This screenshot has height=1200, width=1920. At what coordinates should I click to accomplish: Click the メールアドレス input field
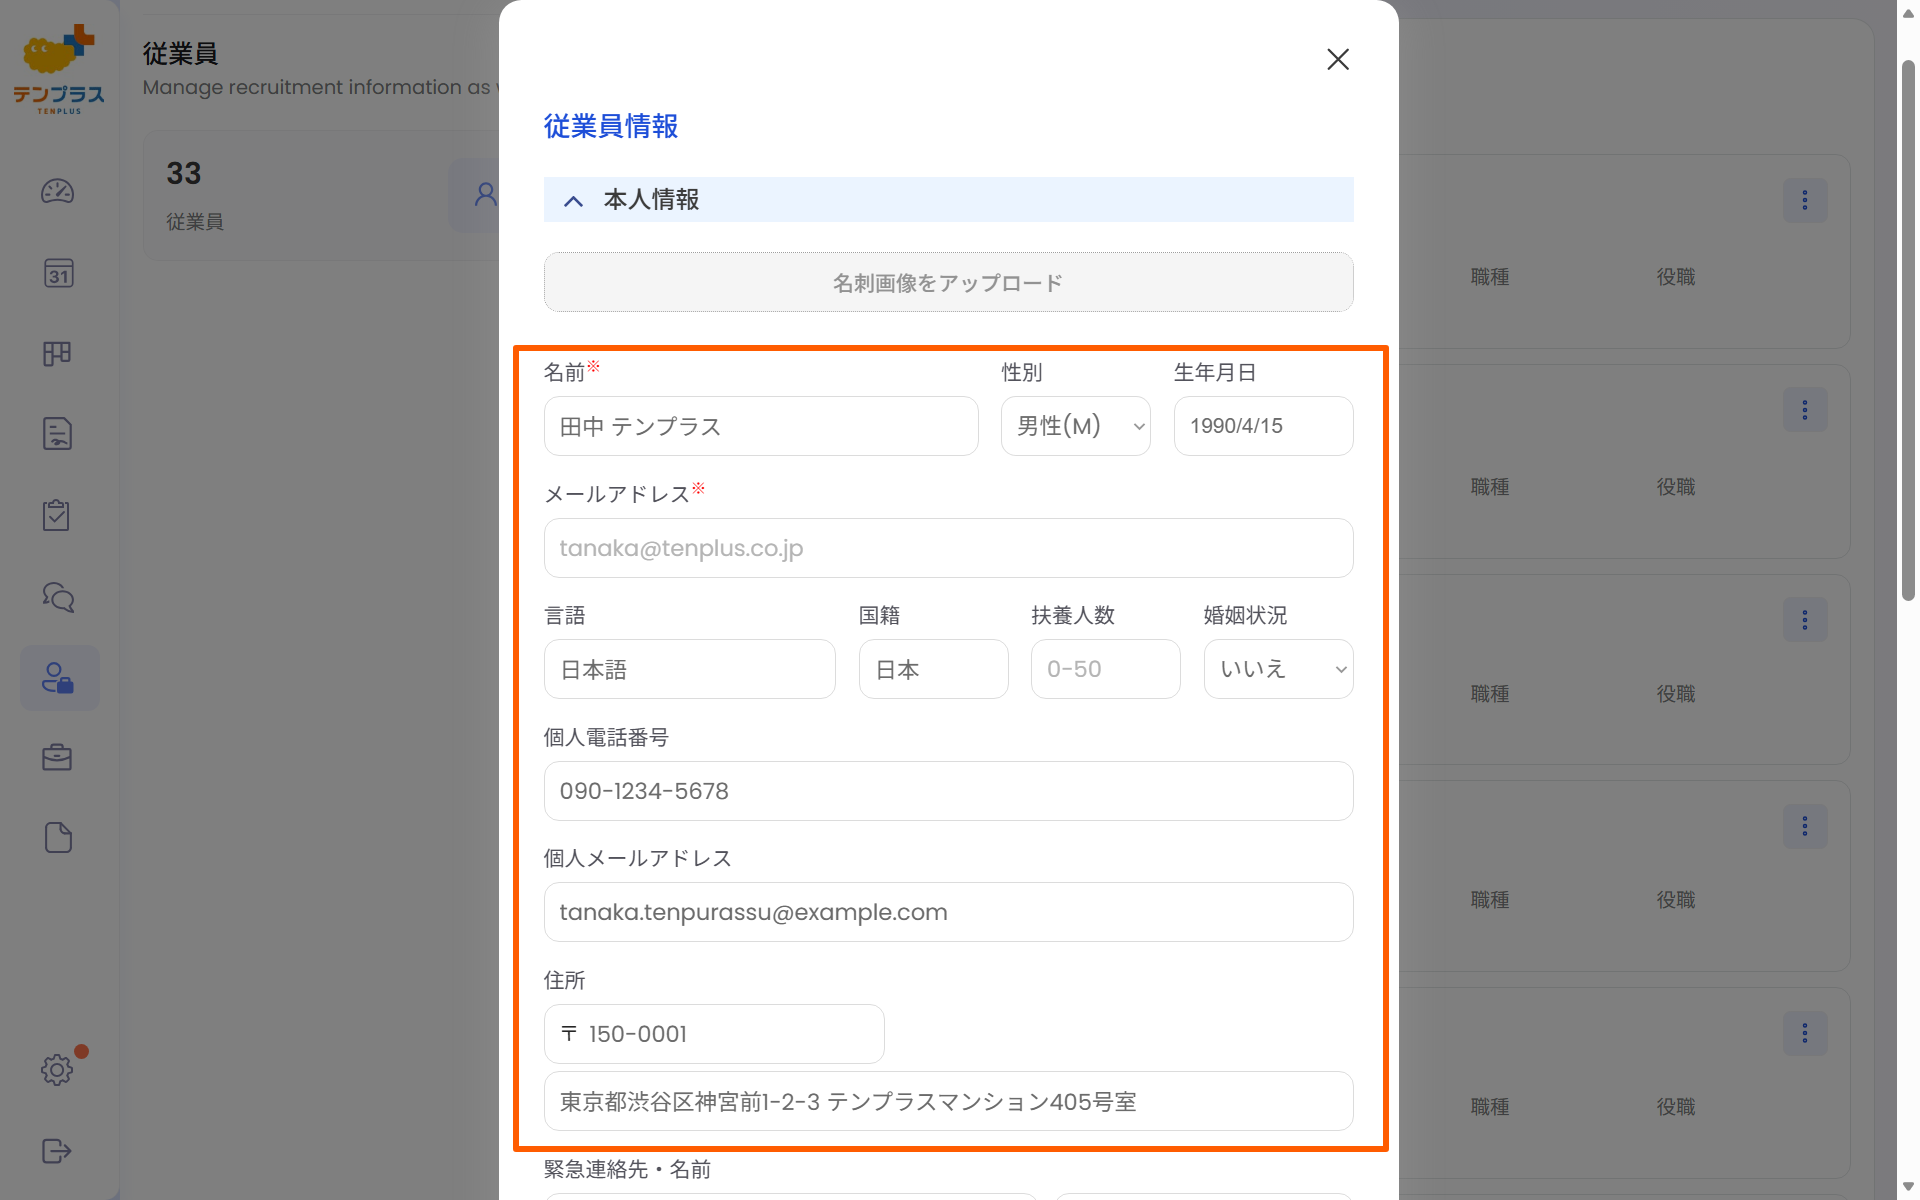coord(948,548)
